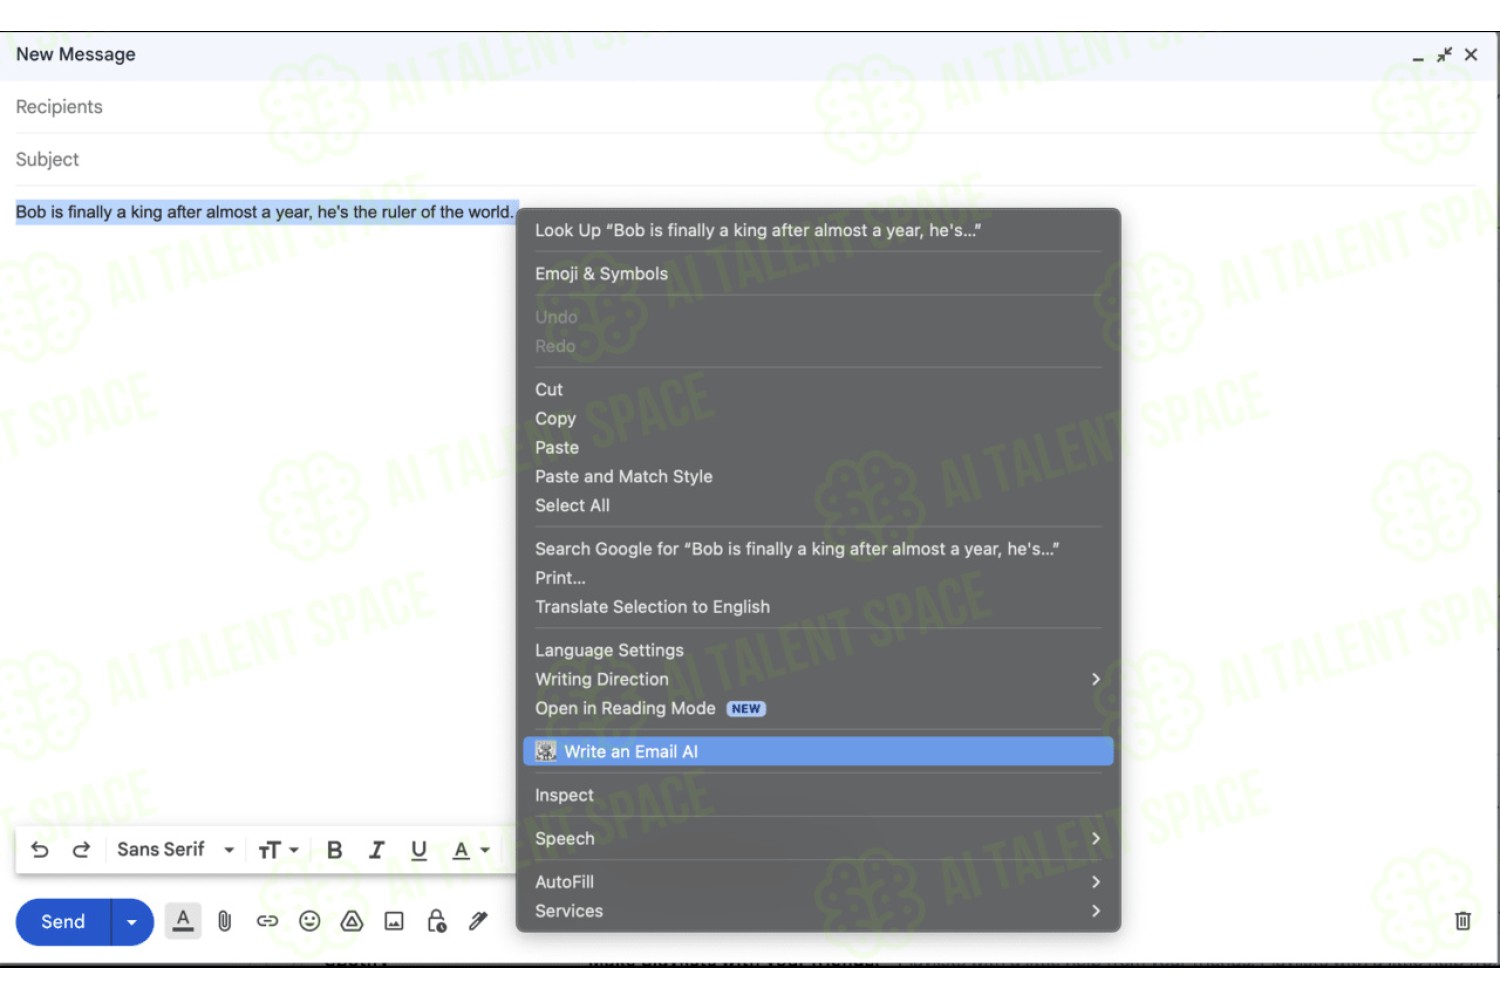Click Search Google for selected text
1500x1000 pixels.
[x=818, y=549]
